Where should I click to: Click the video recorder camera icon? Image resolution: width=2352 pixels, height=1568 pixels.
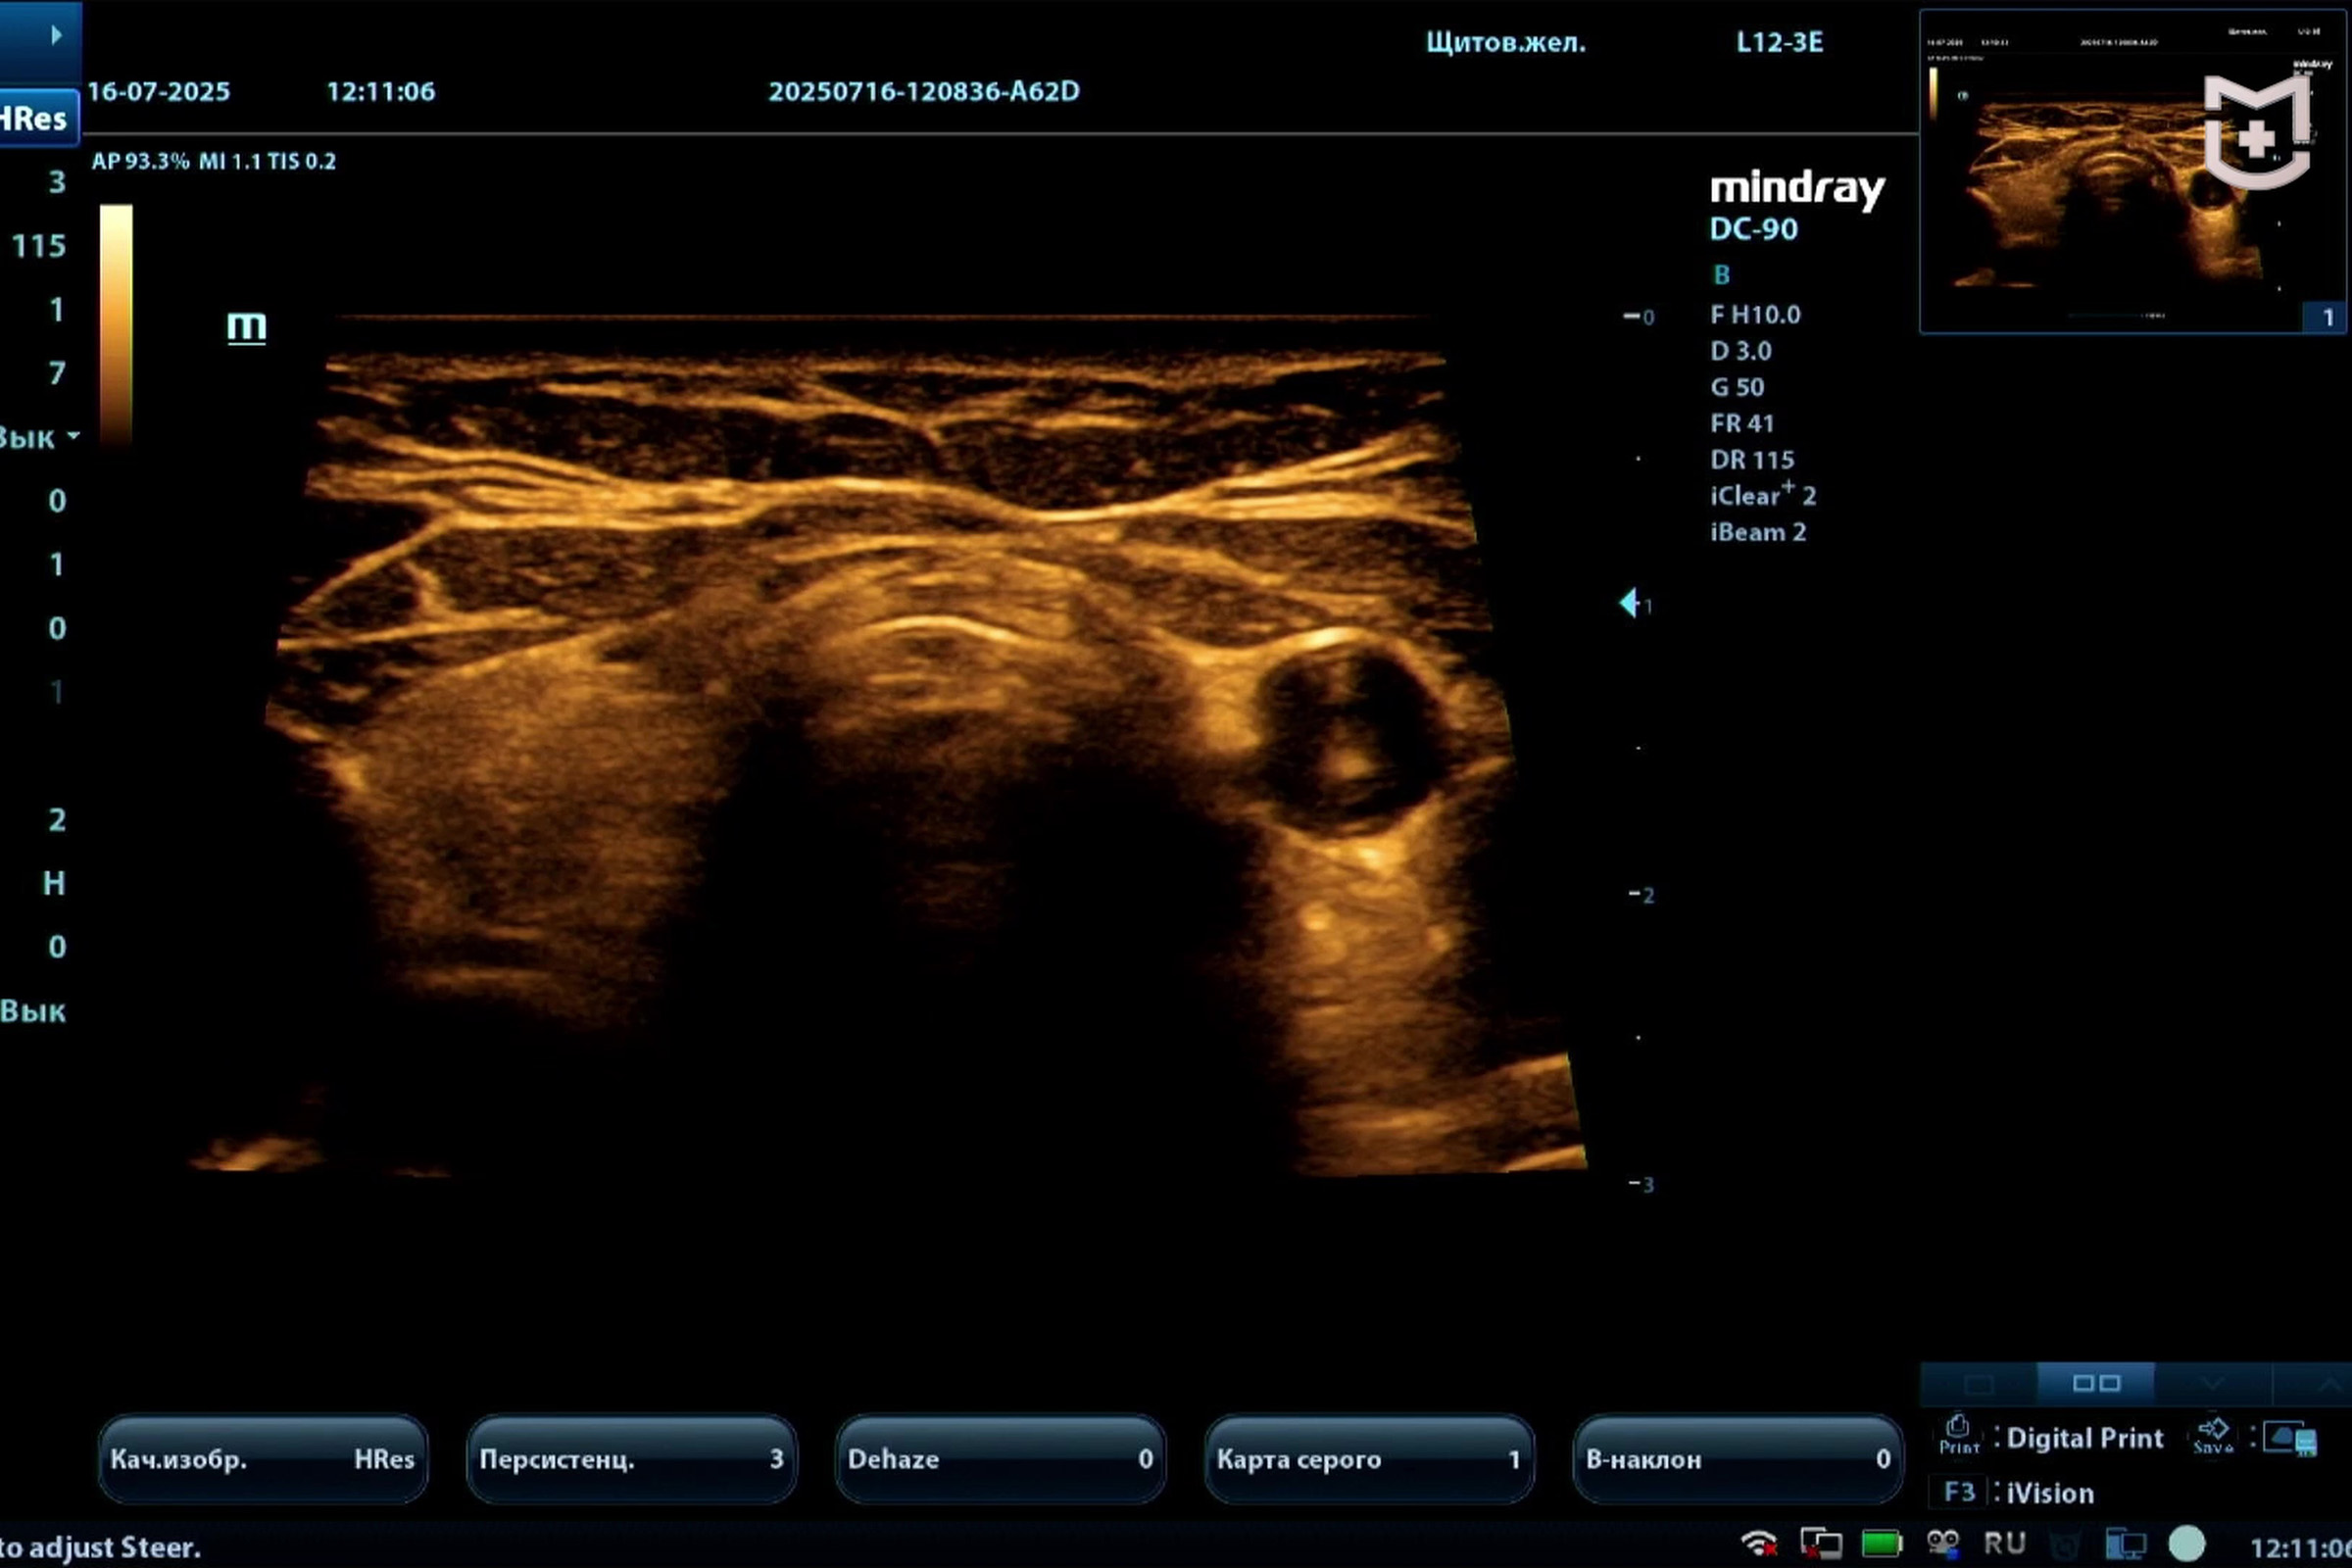coord(1942,1543)
